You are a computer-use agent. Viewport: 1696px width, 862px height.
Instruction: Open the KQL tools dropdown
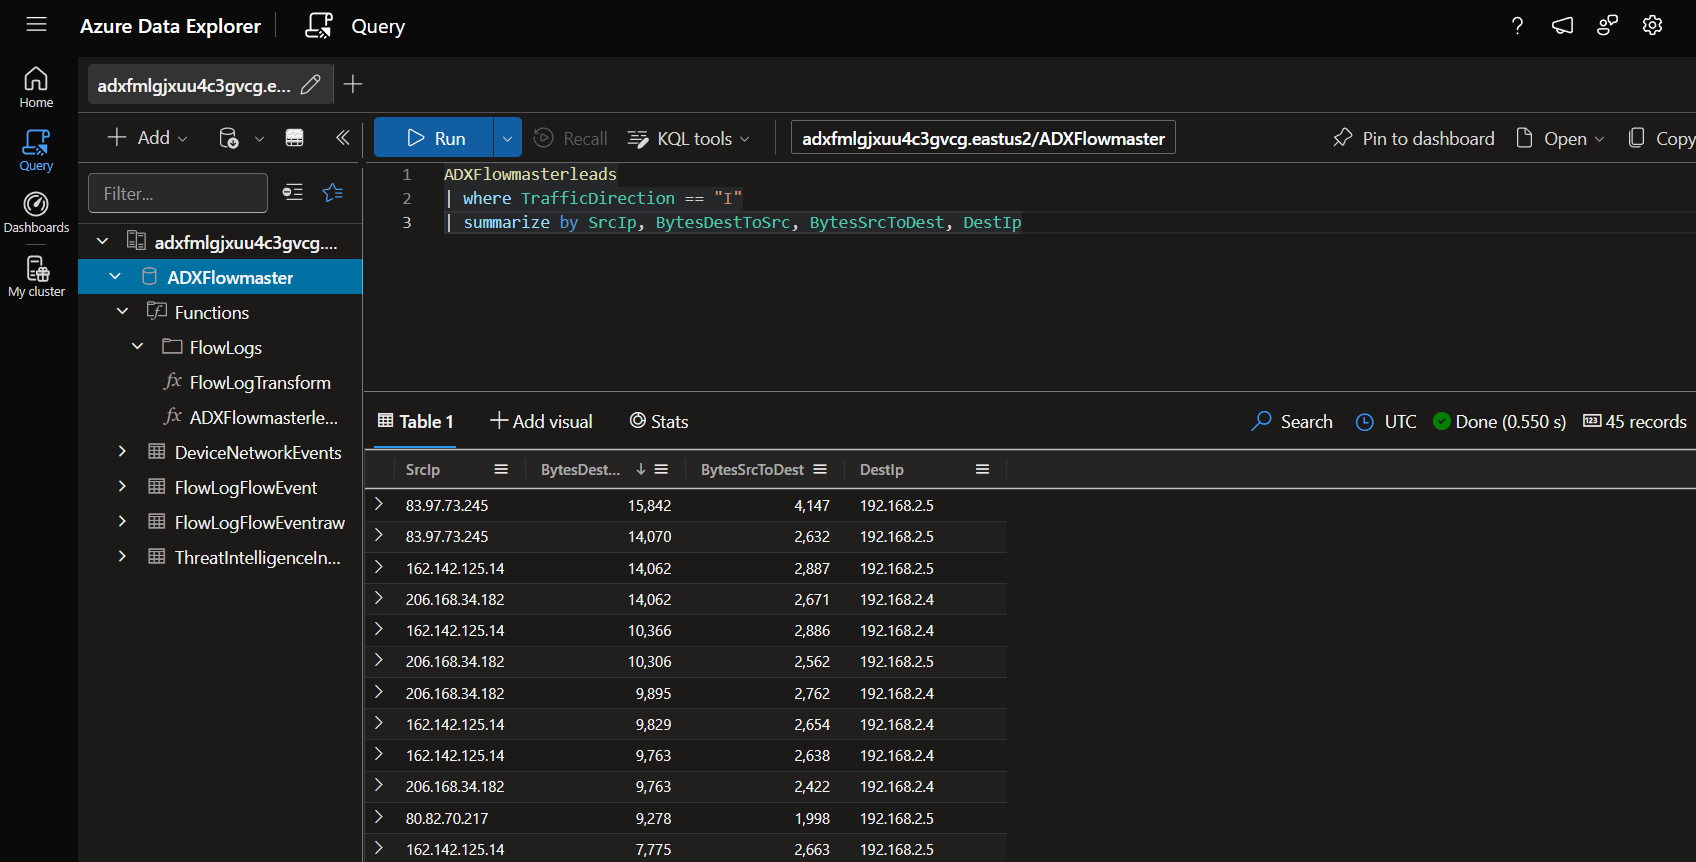coord(688,138)
